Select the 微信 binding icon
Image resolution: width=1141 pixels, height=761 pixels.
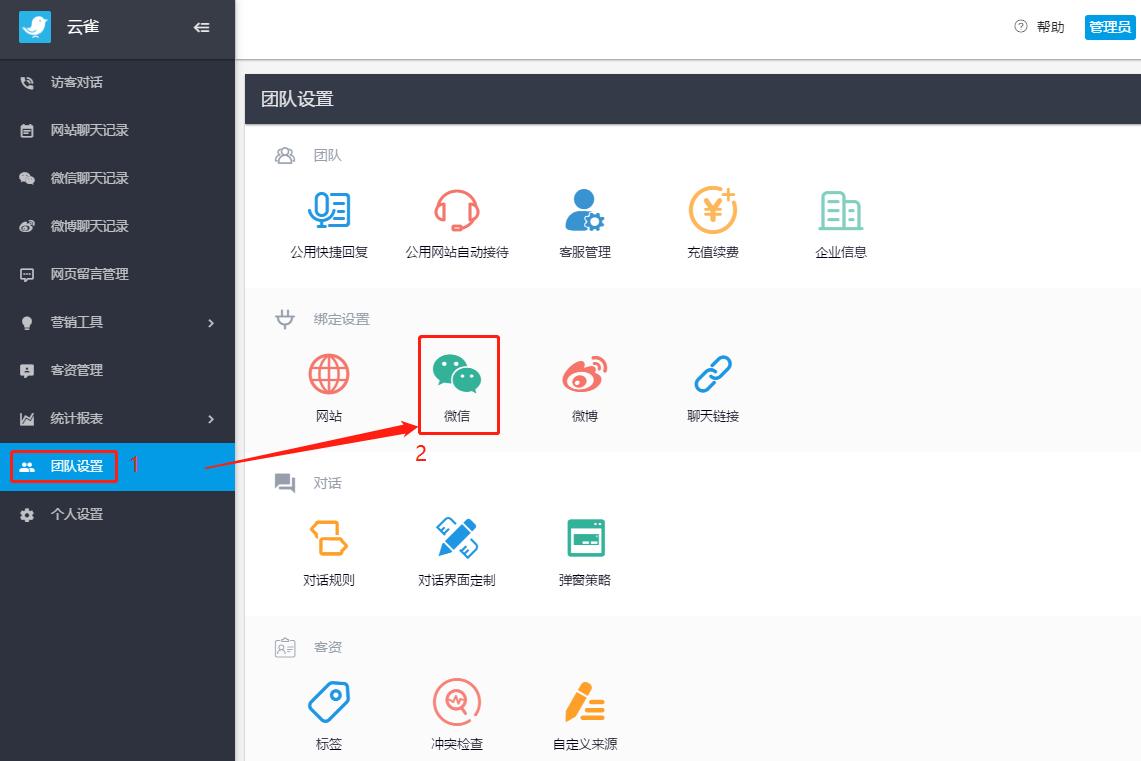(x=457, y=374)
